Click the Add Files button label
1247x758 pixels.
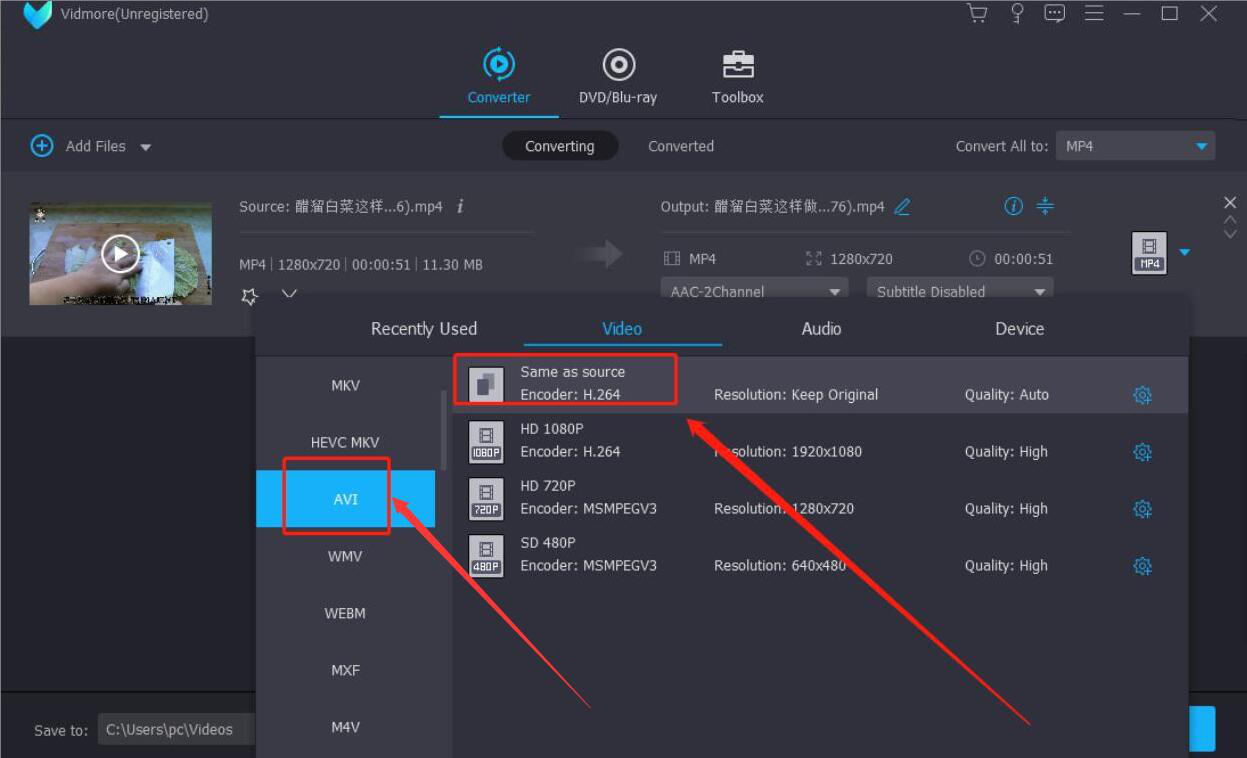[x=96, y=146]
